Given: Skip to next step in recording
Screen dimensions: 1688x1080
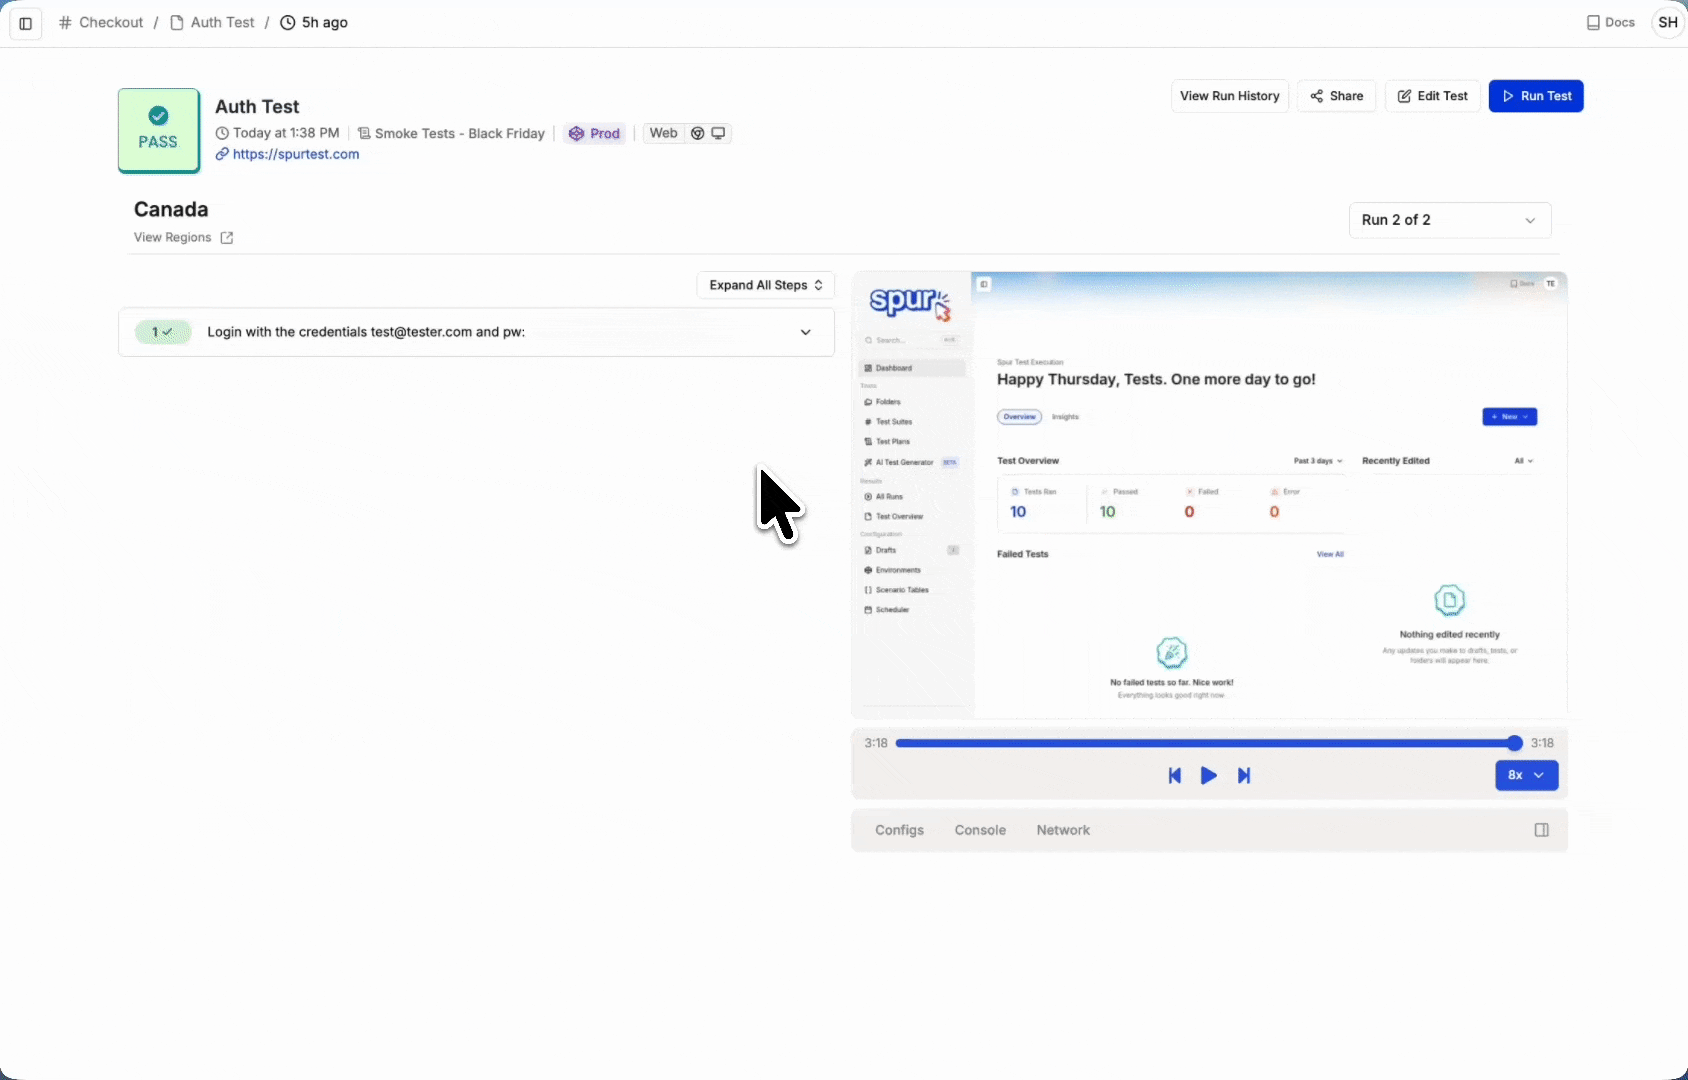Looking at the screenshot, I should (1244, 775).
